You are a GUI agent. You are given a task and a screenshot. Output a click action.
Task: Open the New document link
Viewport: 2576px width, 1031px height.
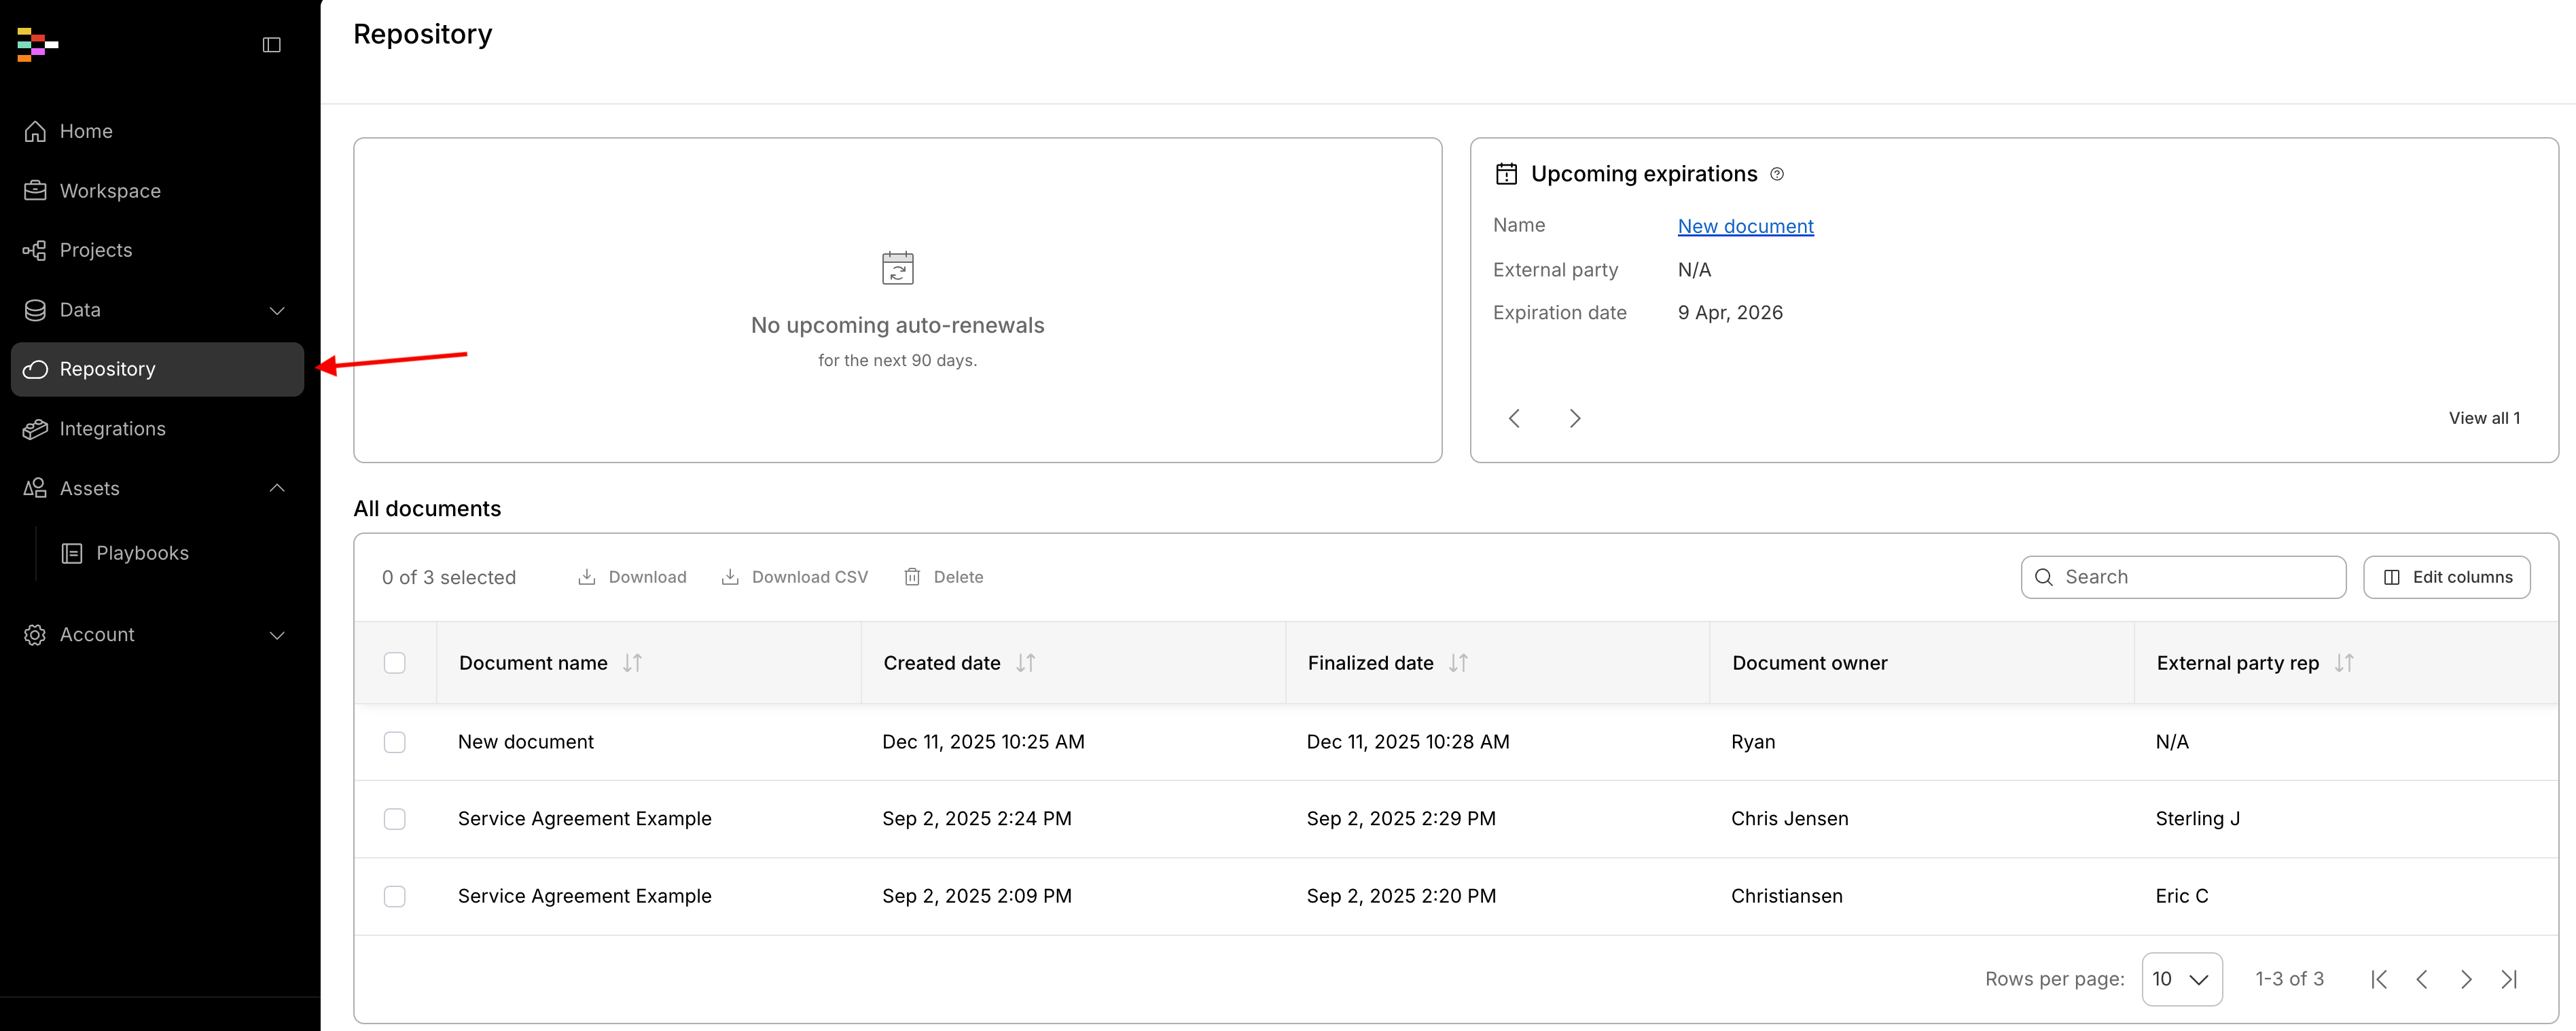point(1745,226)
